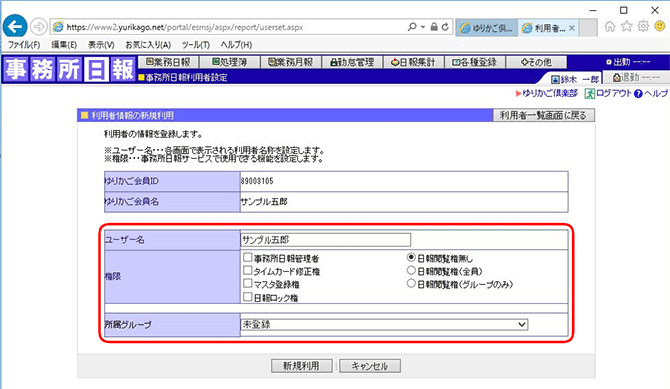Click the security lock icon in address bar
670x389 pixels.
coord(434,27)
